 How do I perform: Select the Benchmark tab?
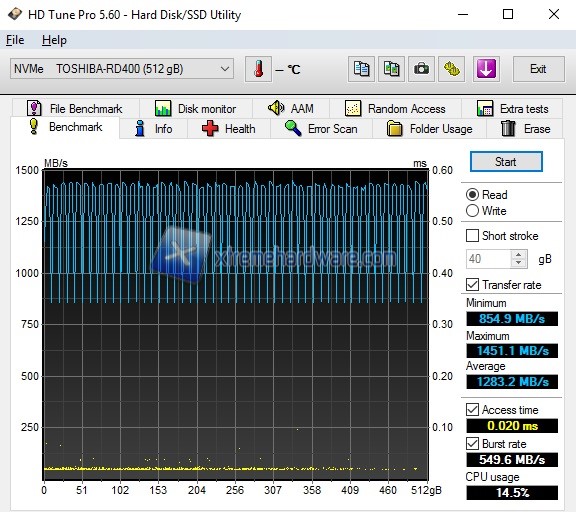65,127
